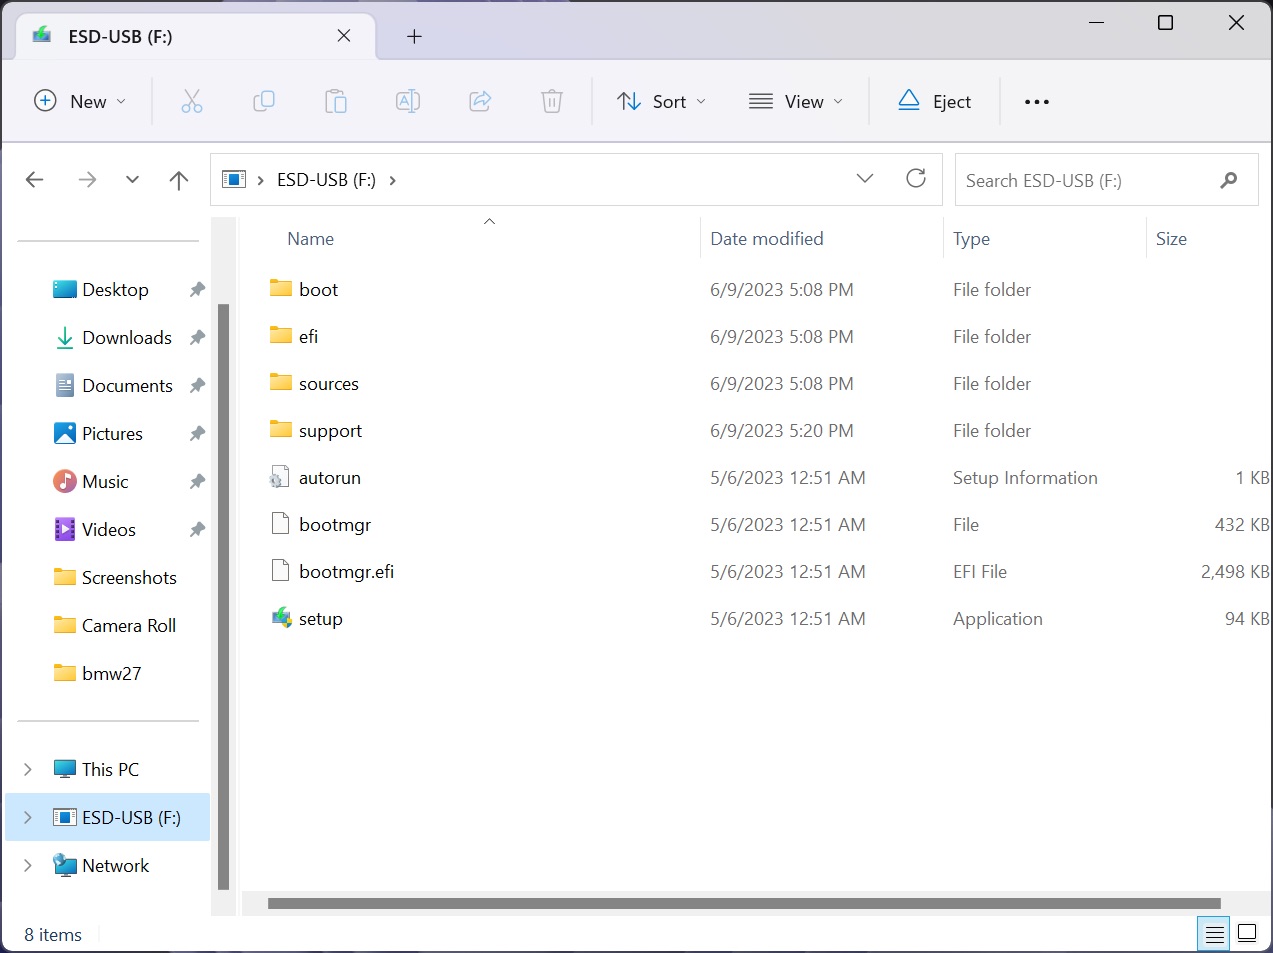Click the 2,498 KB size cell
Screen dimensions: 1273x953
(x=1235, y=572)
